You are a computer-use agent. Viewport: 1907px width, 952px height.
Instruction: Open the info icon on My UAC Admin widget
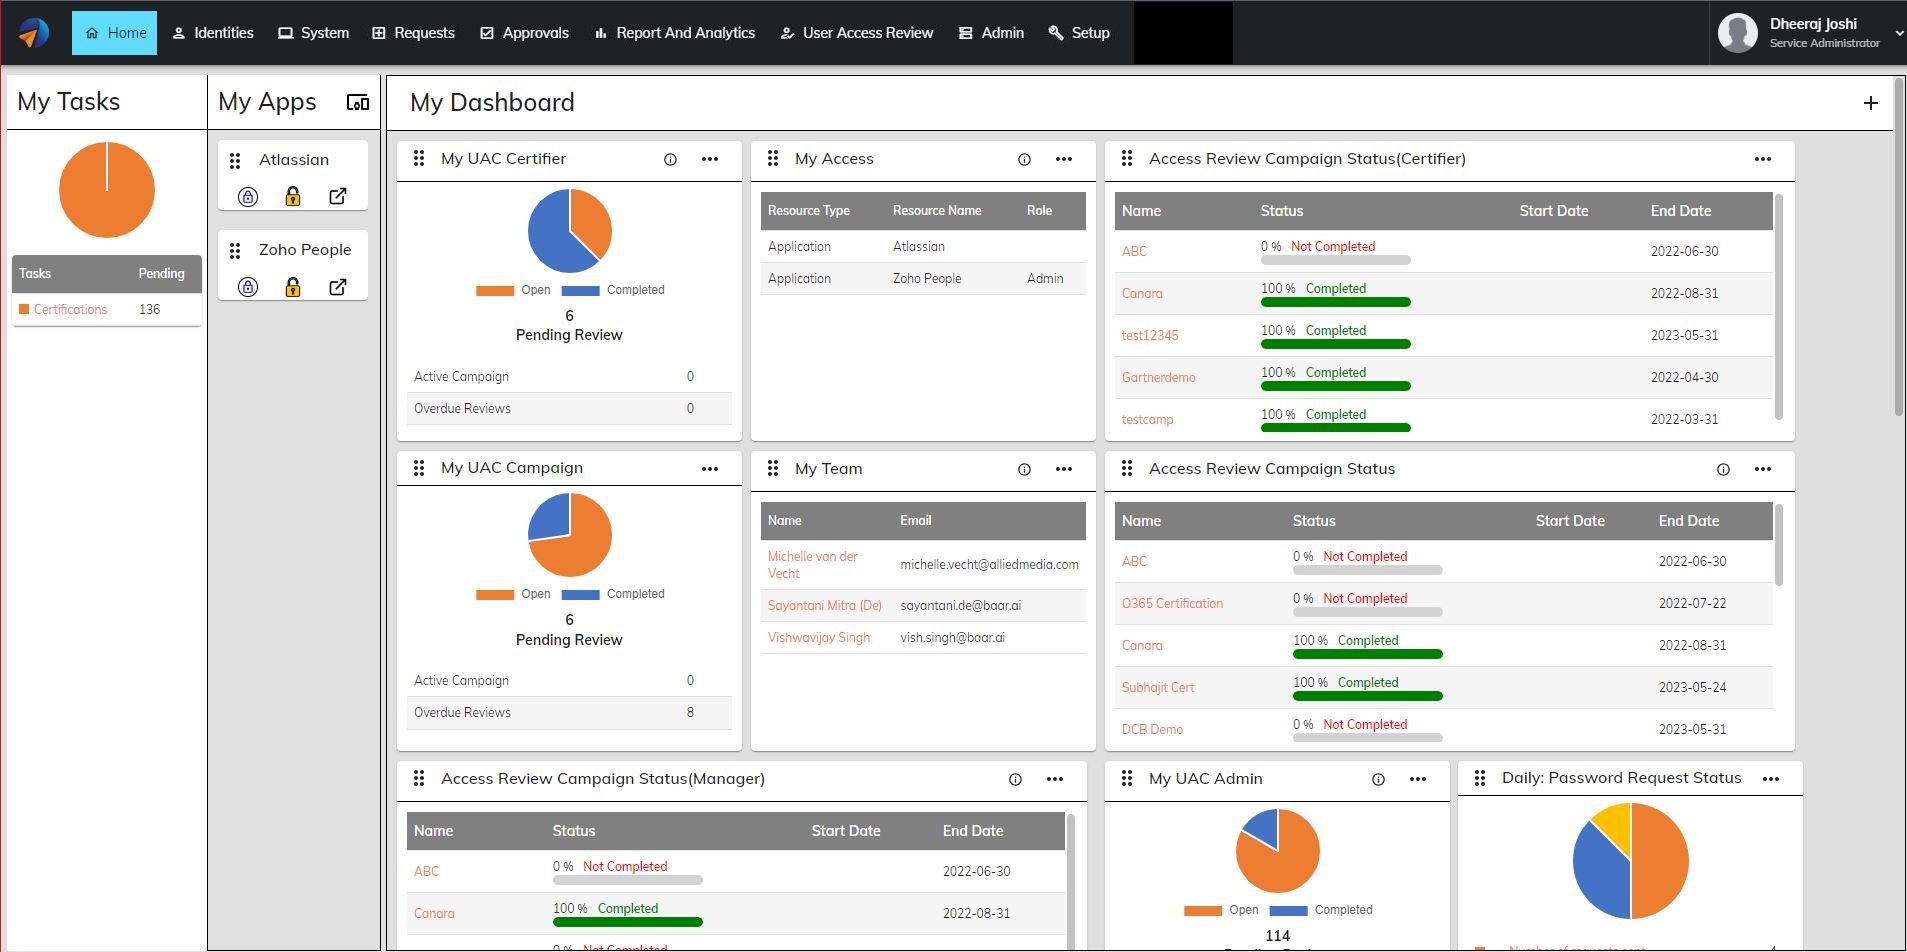point(1378,779)
